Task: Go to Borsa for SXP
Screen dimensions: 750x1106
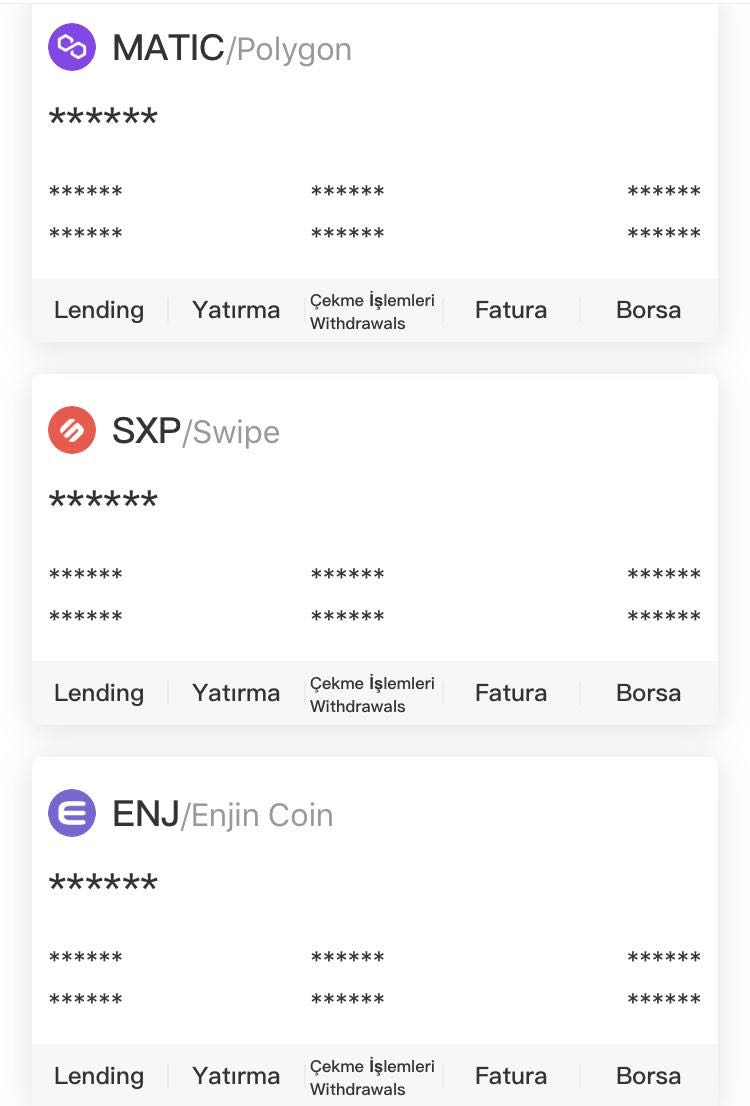Action: 648,693
